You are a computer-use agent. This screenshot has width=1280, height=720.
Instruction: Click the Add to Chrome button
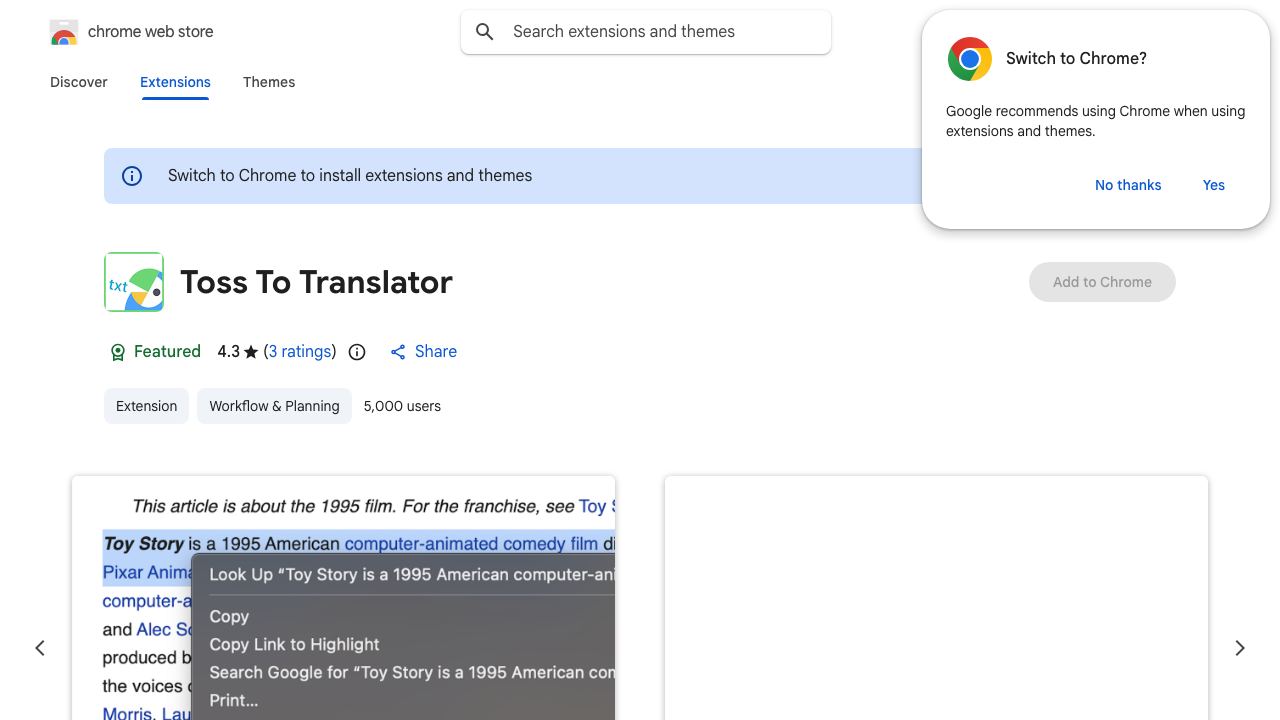[1102, 282]
